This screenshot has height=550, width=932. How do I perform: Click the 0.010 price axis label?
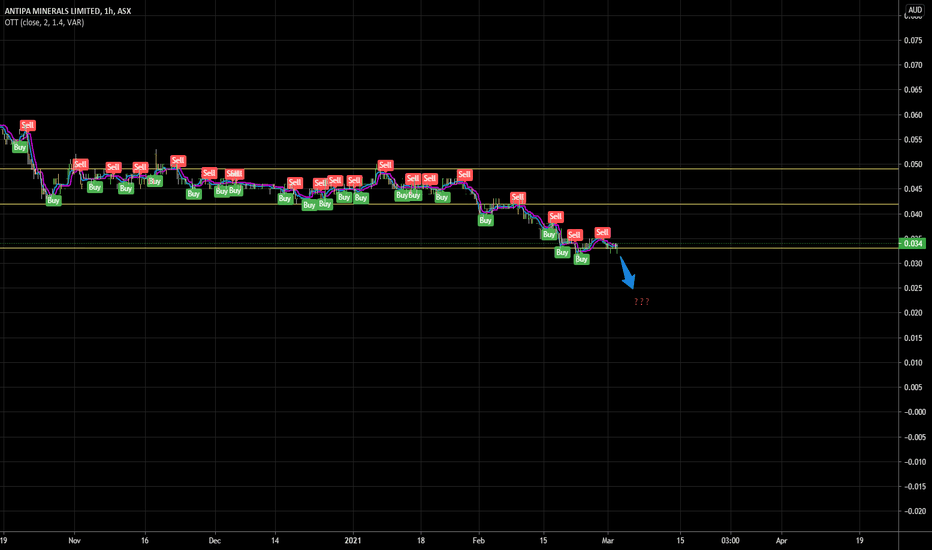tap(913, 363)
